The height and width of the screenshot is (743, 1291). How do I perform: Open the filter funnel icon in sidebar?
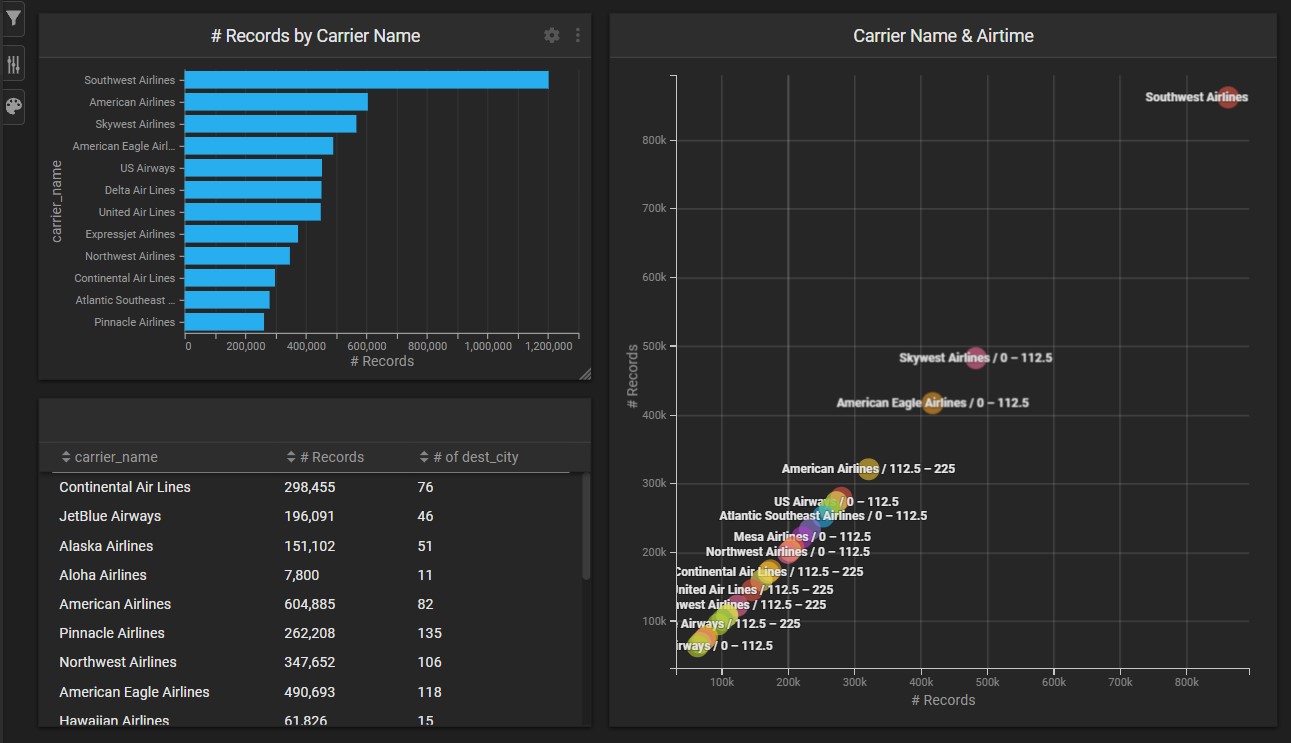click(x=13, y=19)
